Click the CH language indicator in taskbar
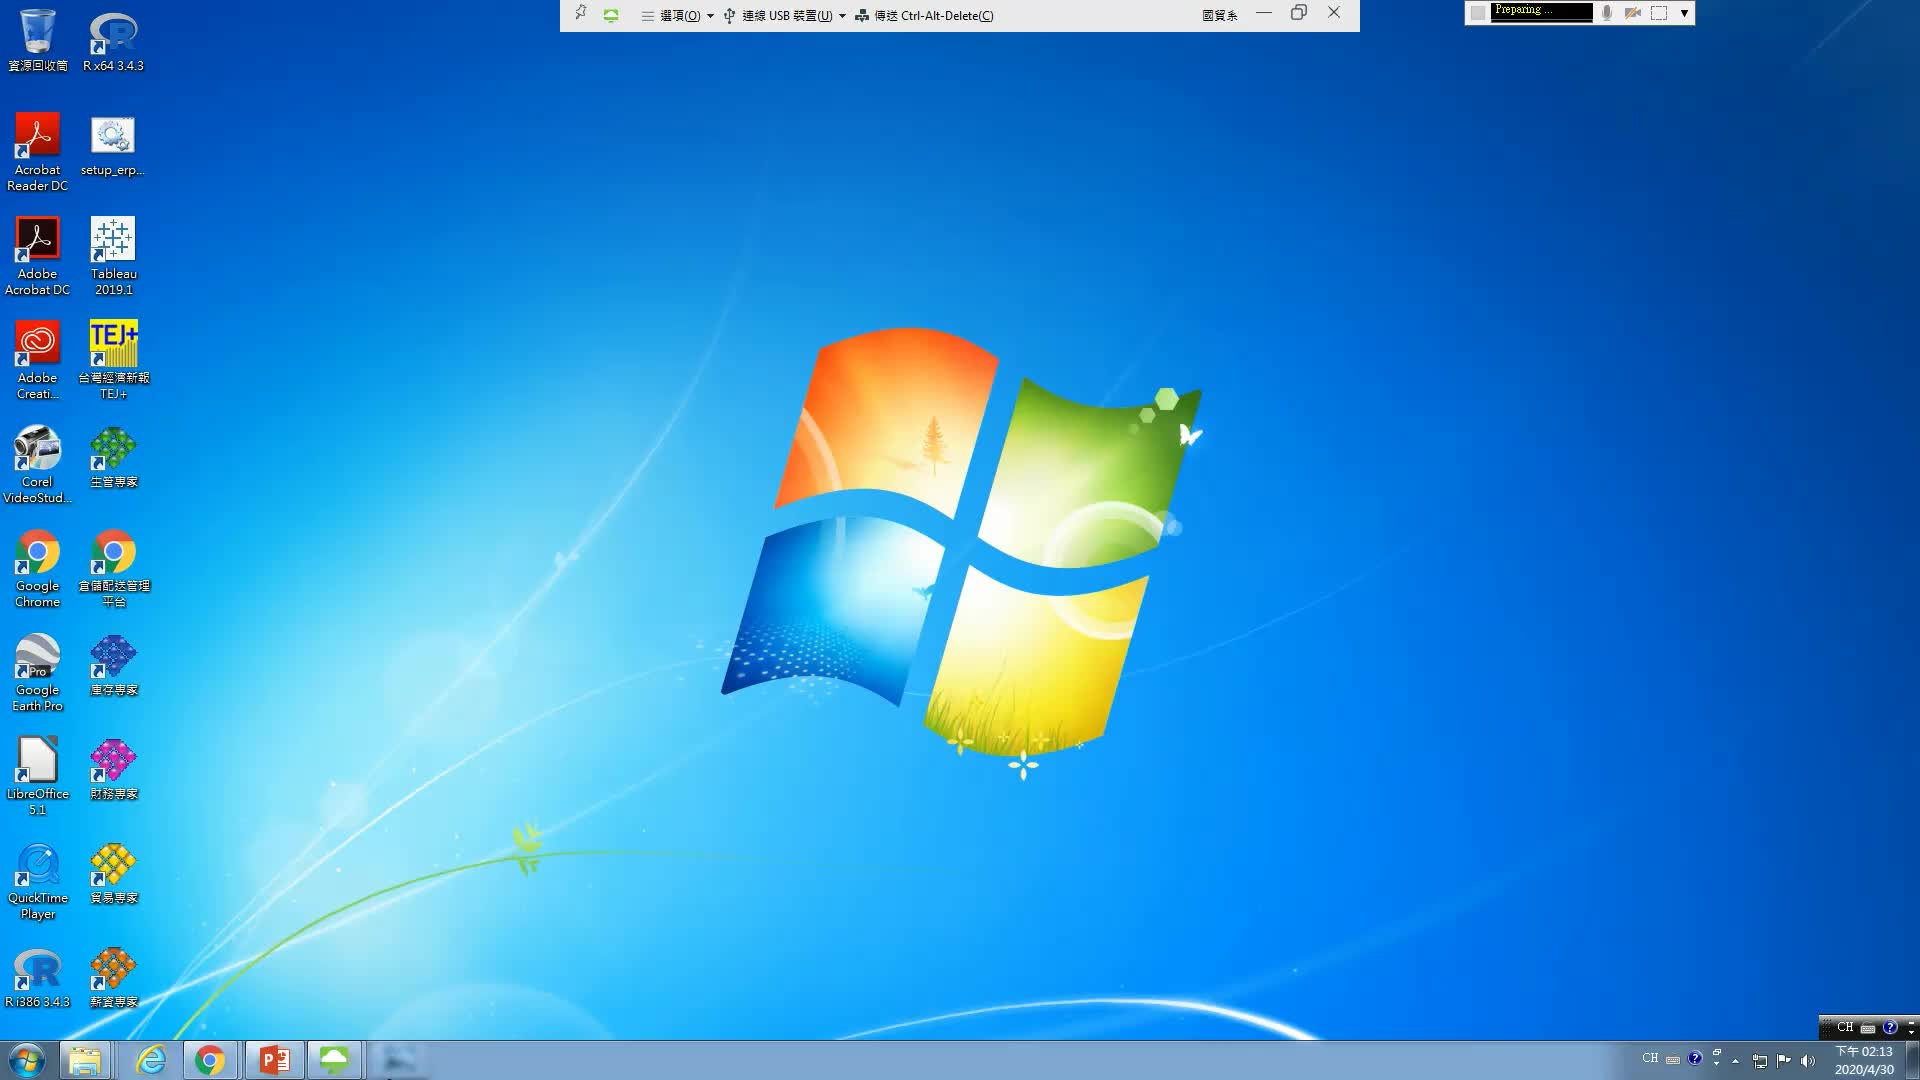 click(1650, 1058)
